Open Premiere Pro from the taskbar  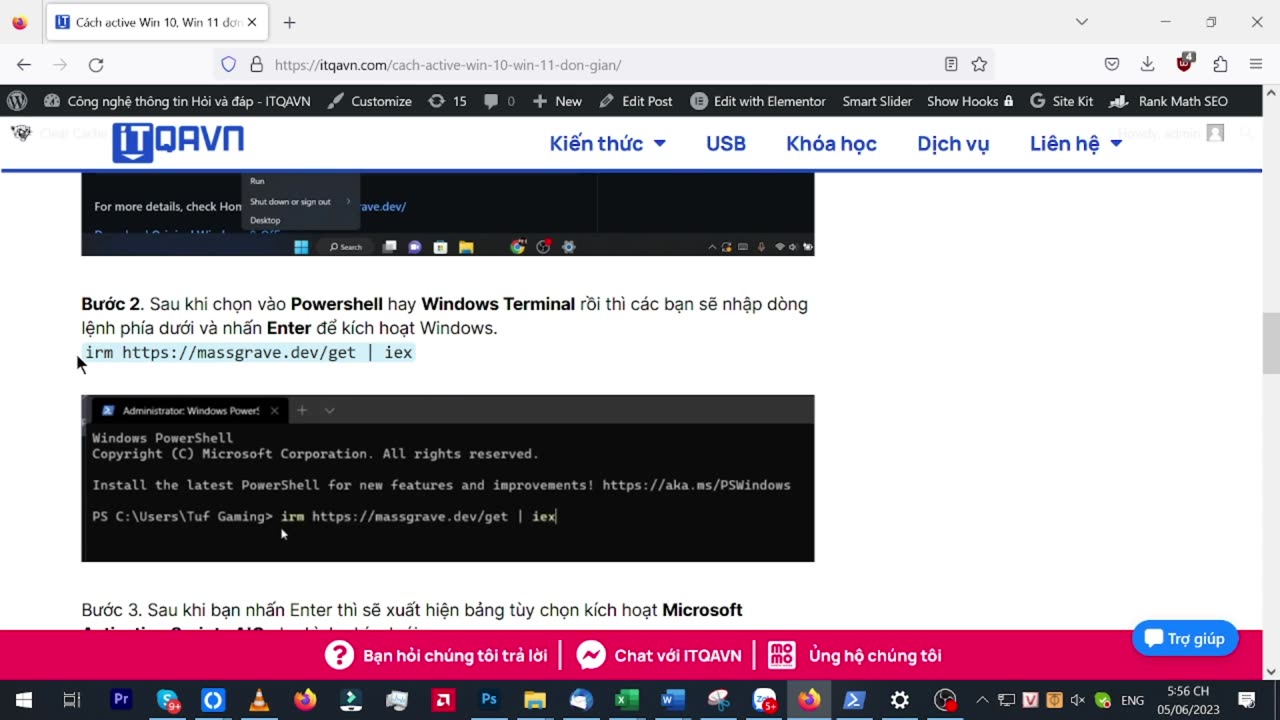coord(121,700)
